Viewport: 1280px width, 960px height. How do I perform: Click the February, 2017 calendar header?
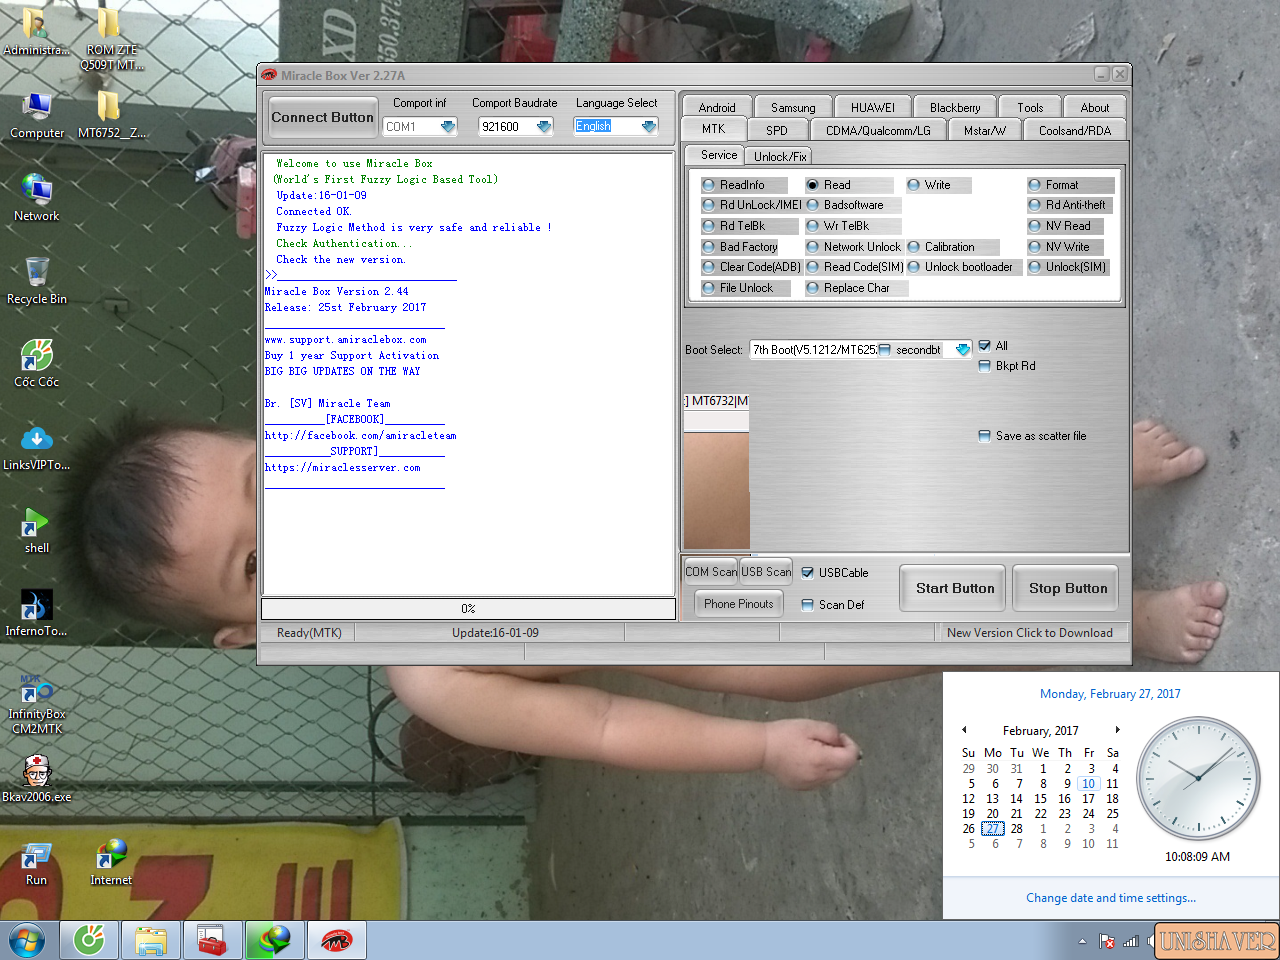click(1040, 730)
